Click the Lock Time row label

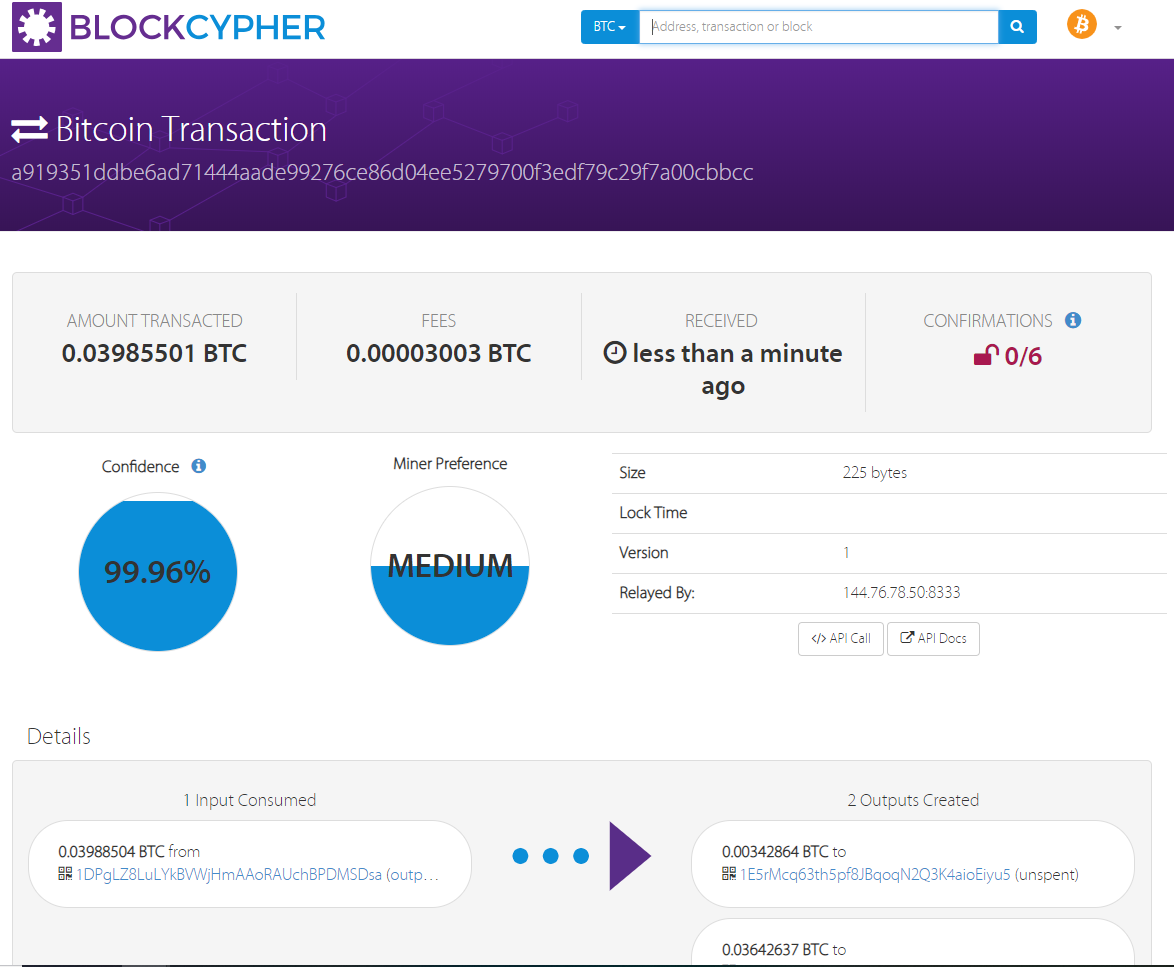tap(653, 513)
